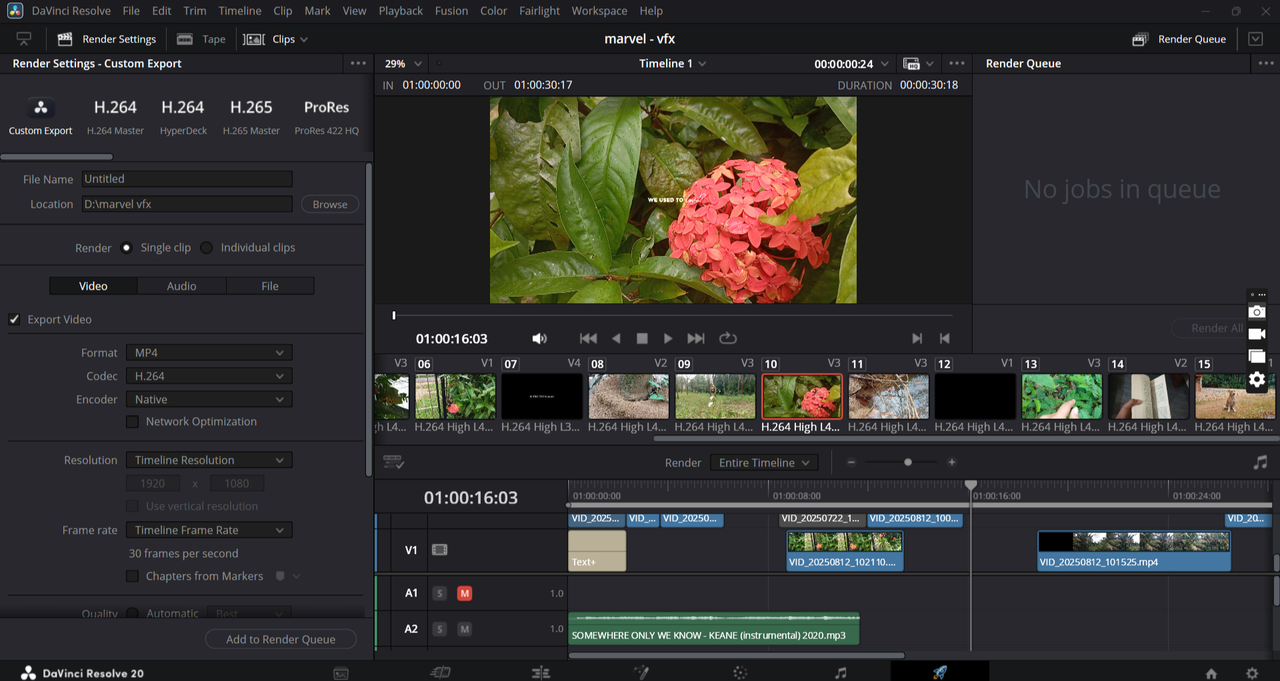1280x681 pixels.
Task: Choose the H.265 Master preset
Action: 251,117
